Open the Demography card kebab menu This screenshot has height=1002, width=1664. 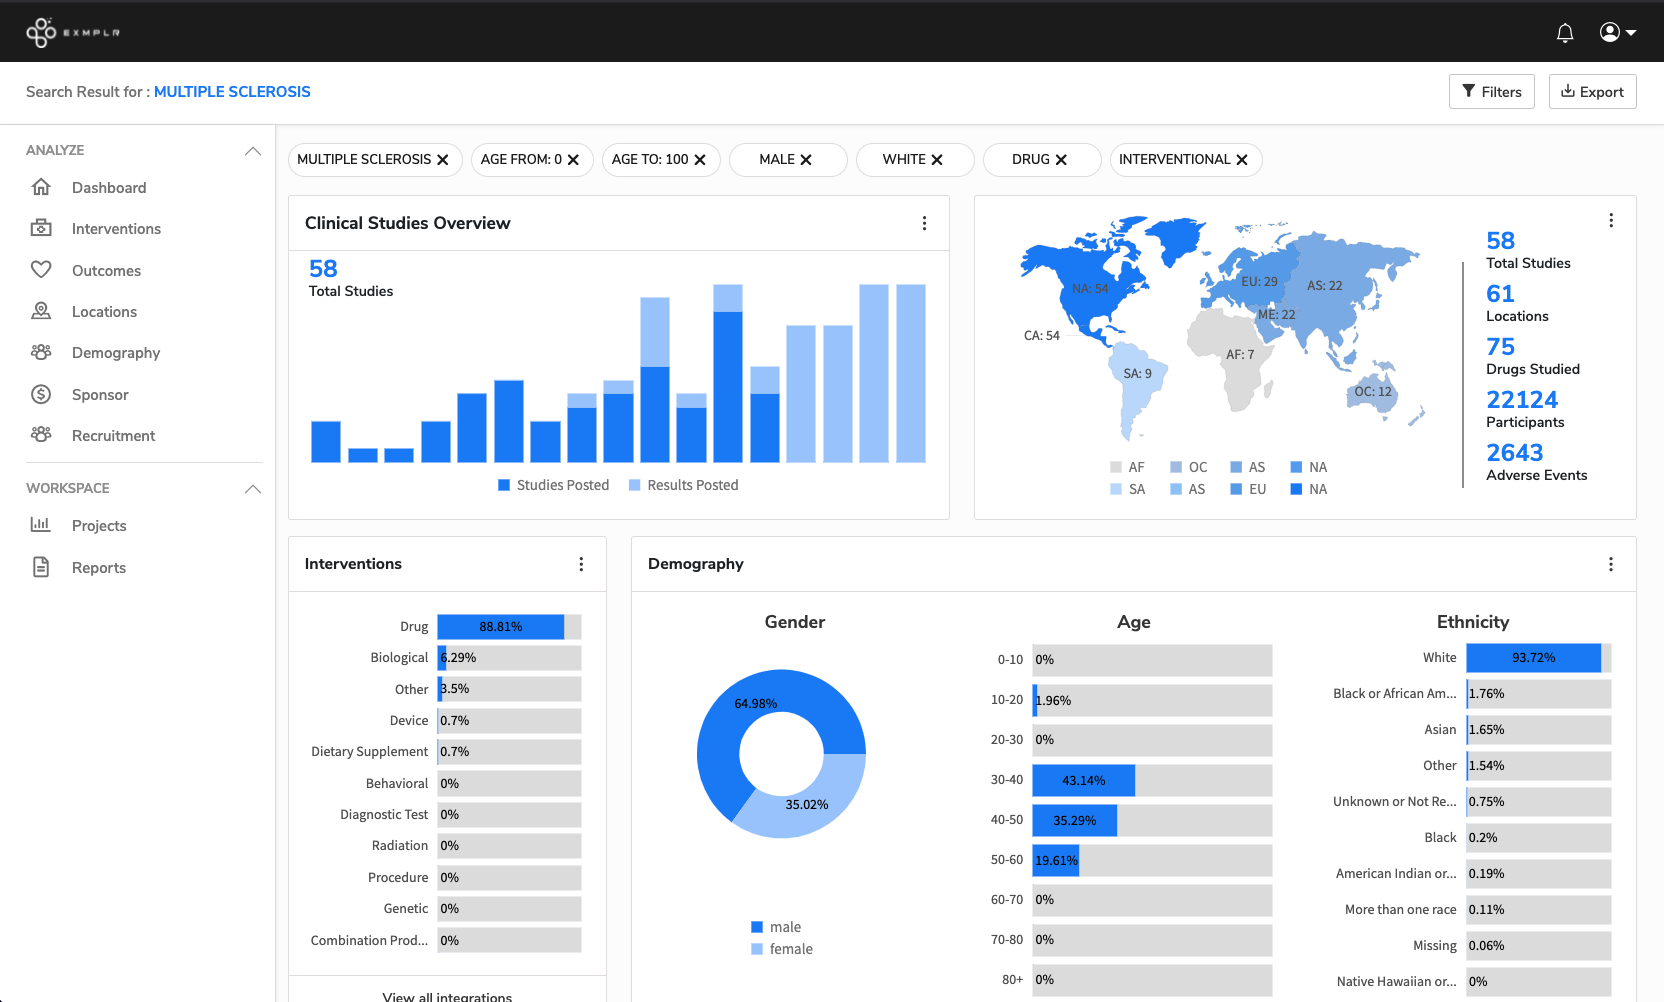1611,564
